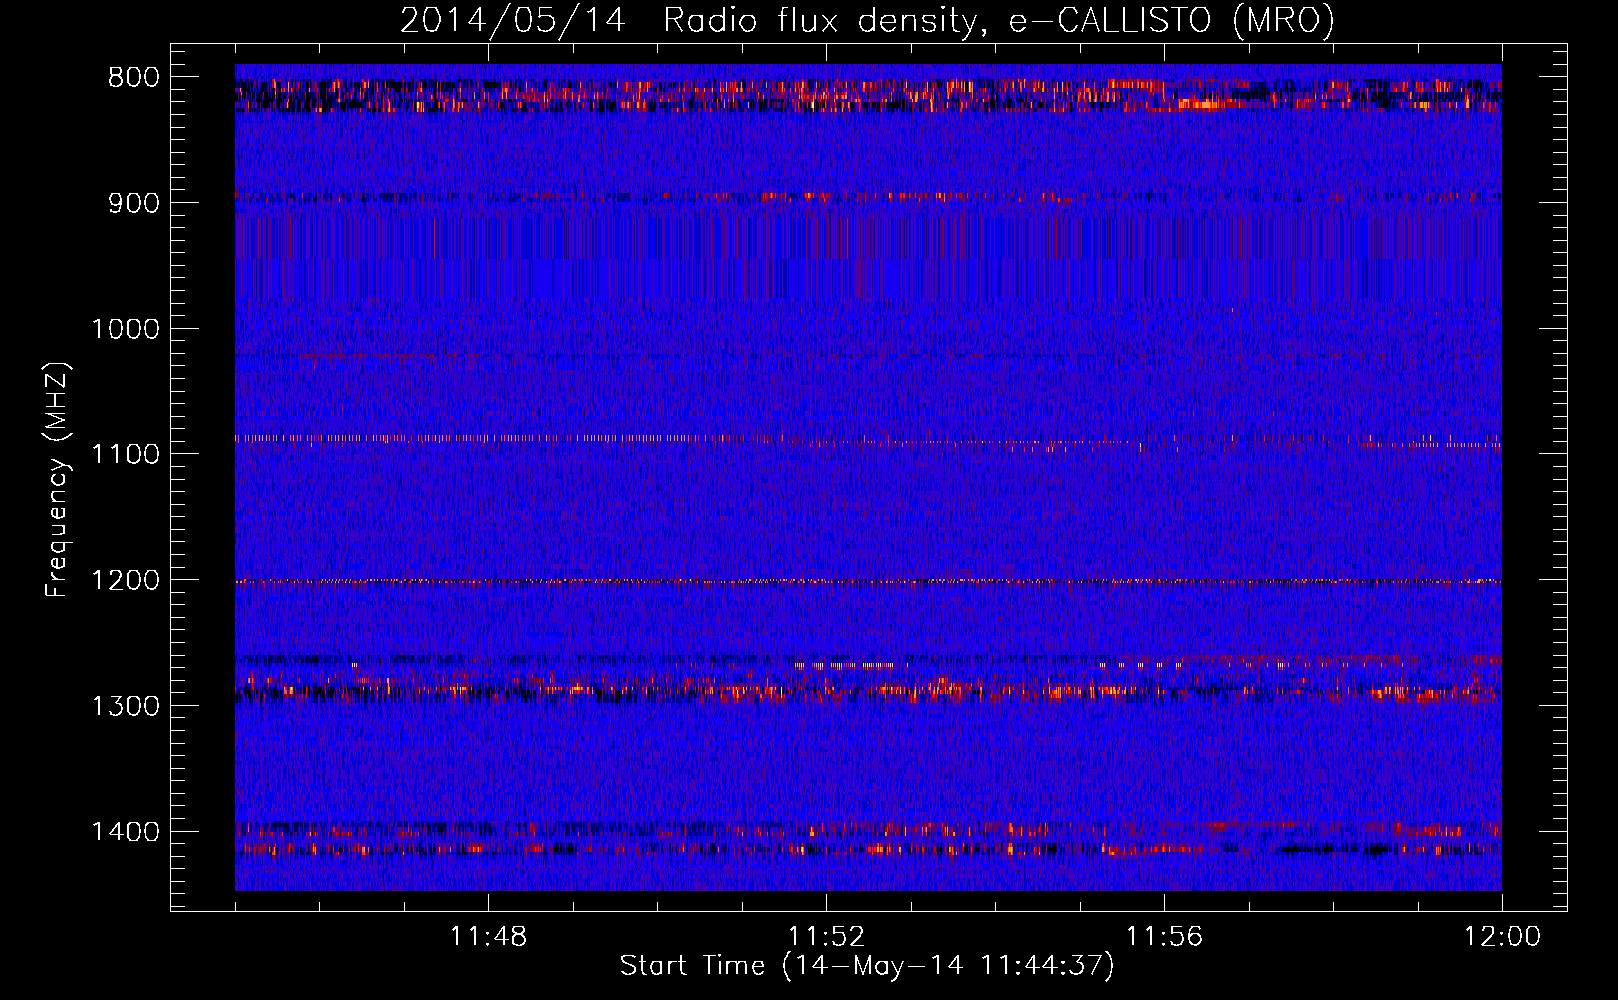Select the '1400' frequency axis label
This screenshot has width=1618, height=1000.
(125, 832)
